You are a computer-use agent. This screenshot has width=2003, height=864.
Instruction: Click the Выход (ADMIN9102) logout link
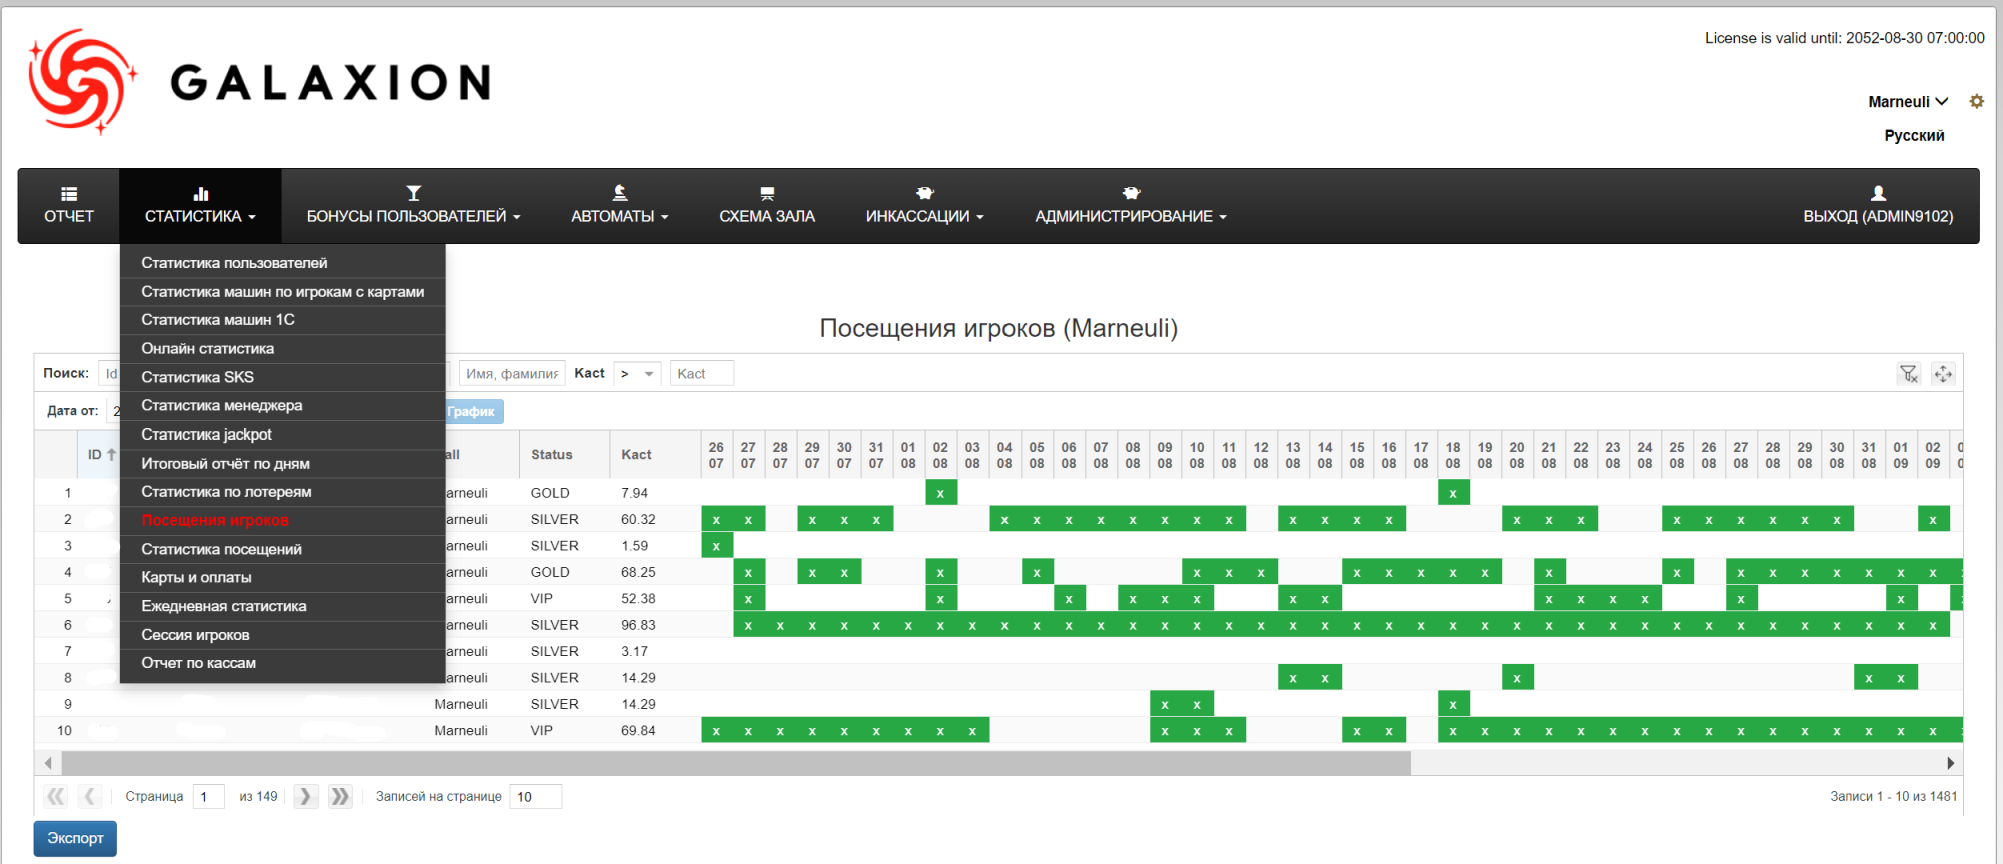pyautogui.click(x=1877, y=205)
